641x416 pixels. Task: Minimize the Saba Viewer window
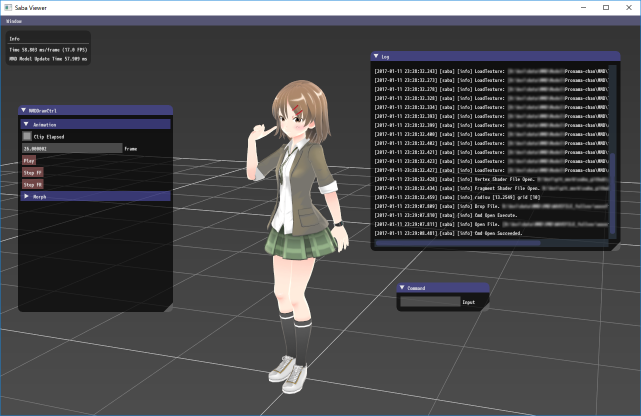(x=583, y=7)
